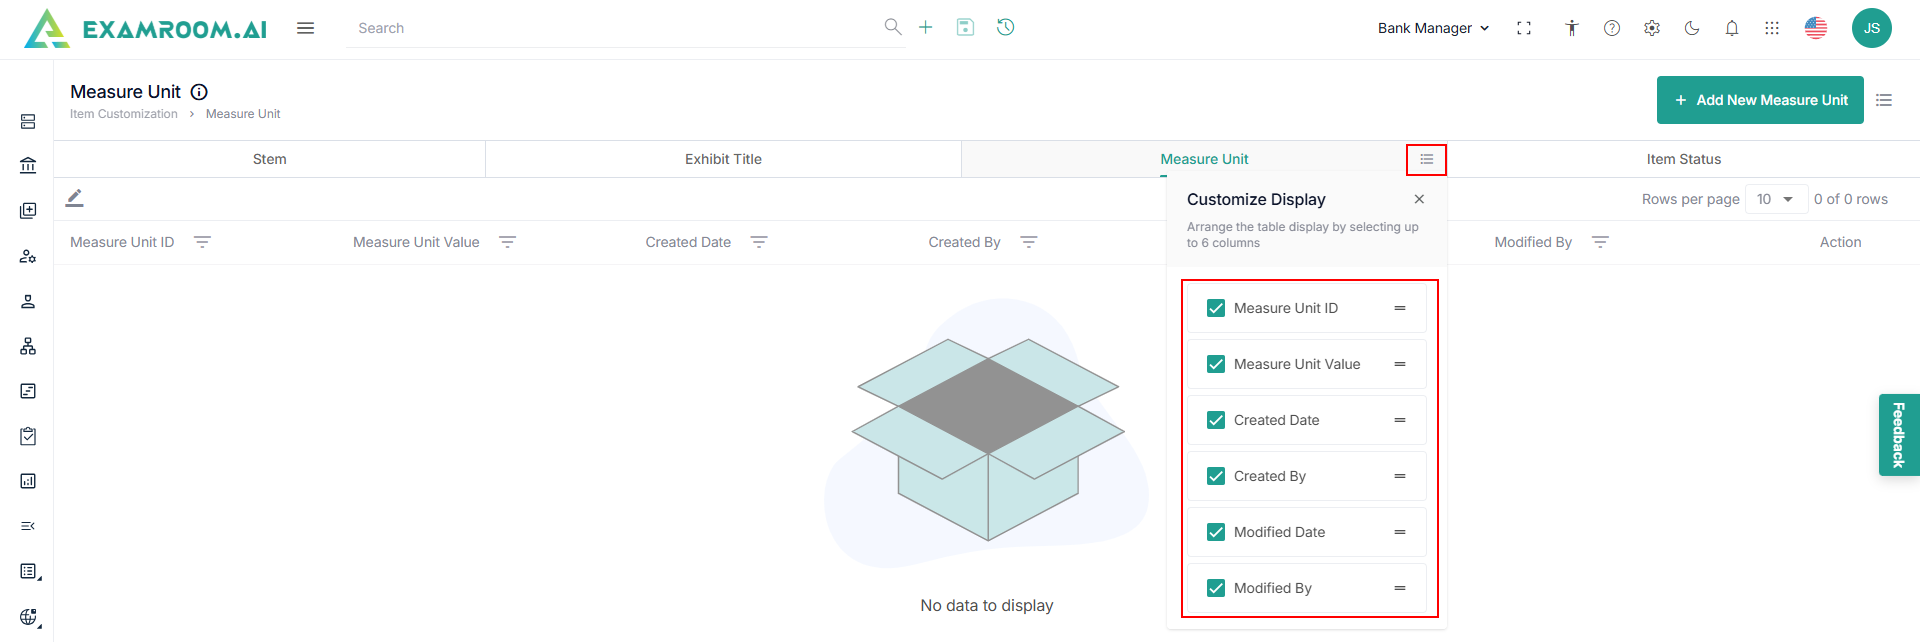Click the dark mode moon icon
This screenshot has height=642, width=1920.
point(1692,28)
